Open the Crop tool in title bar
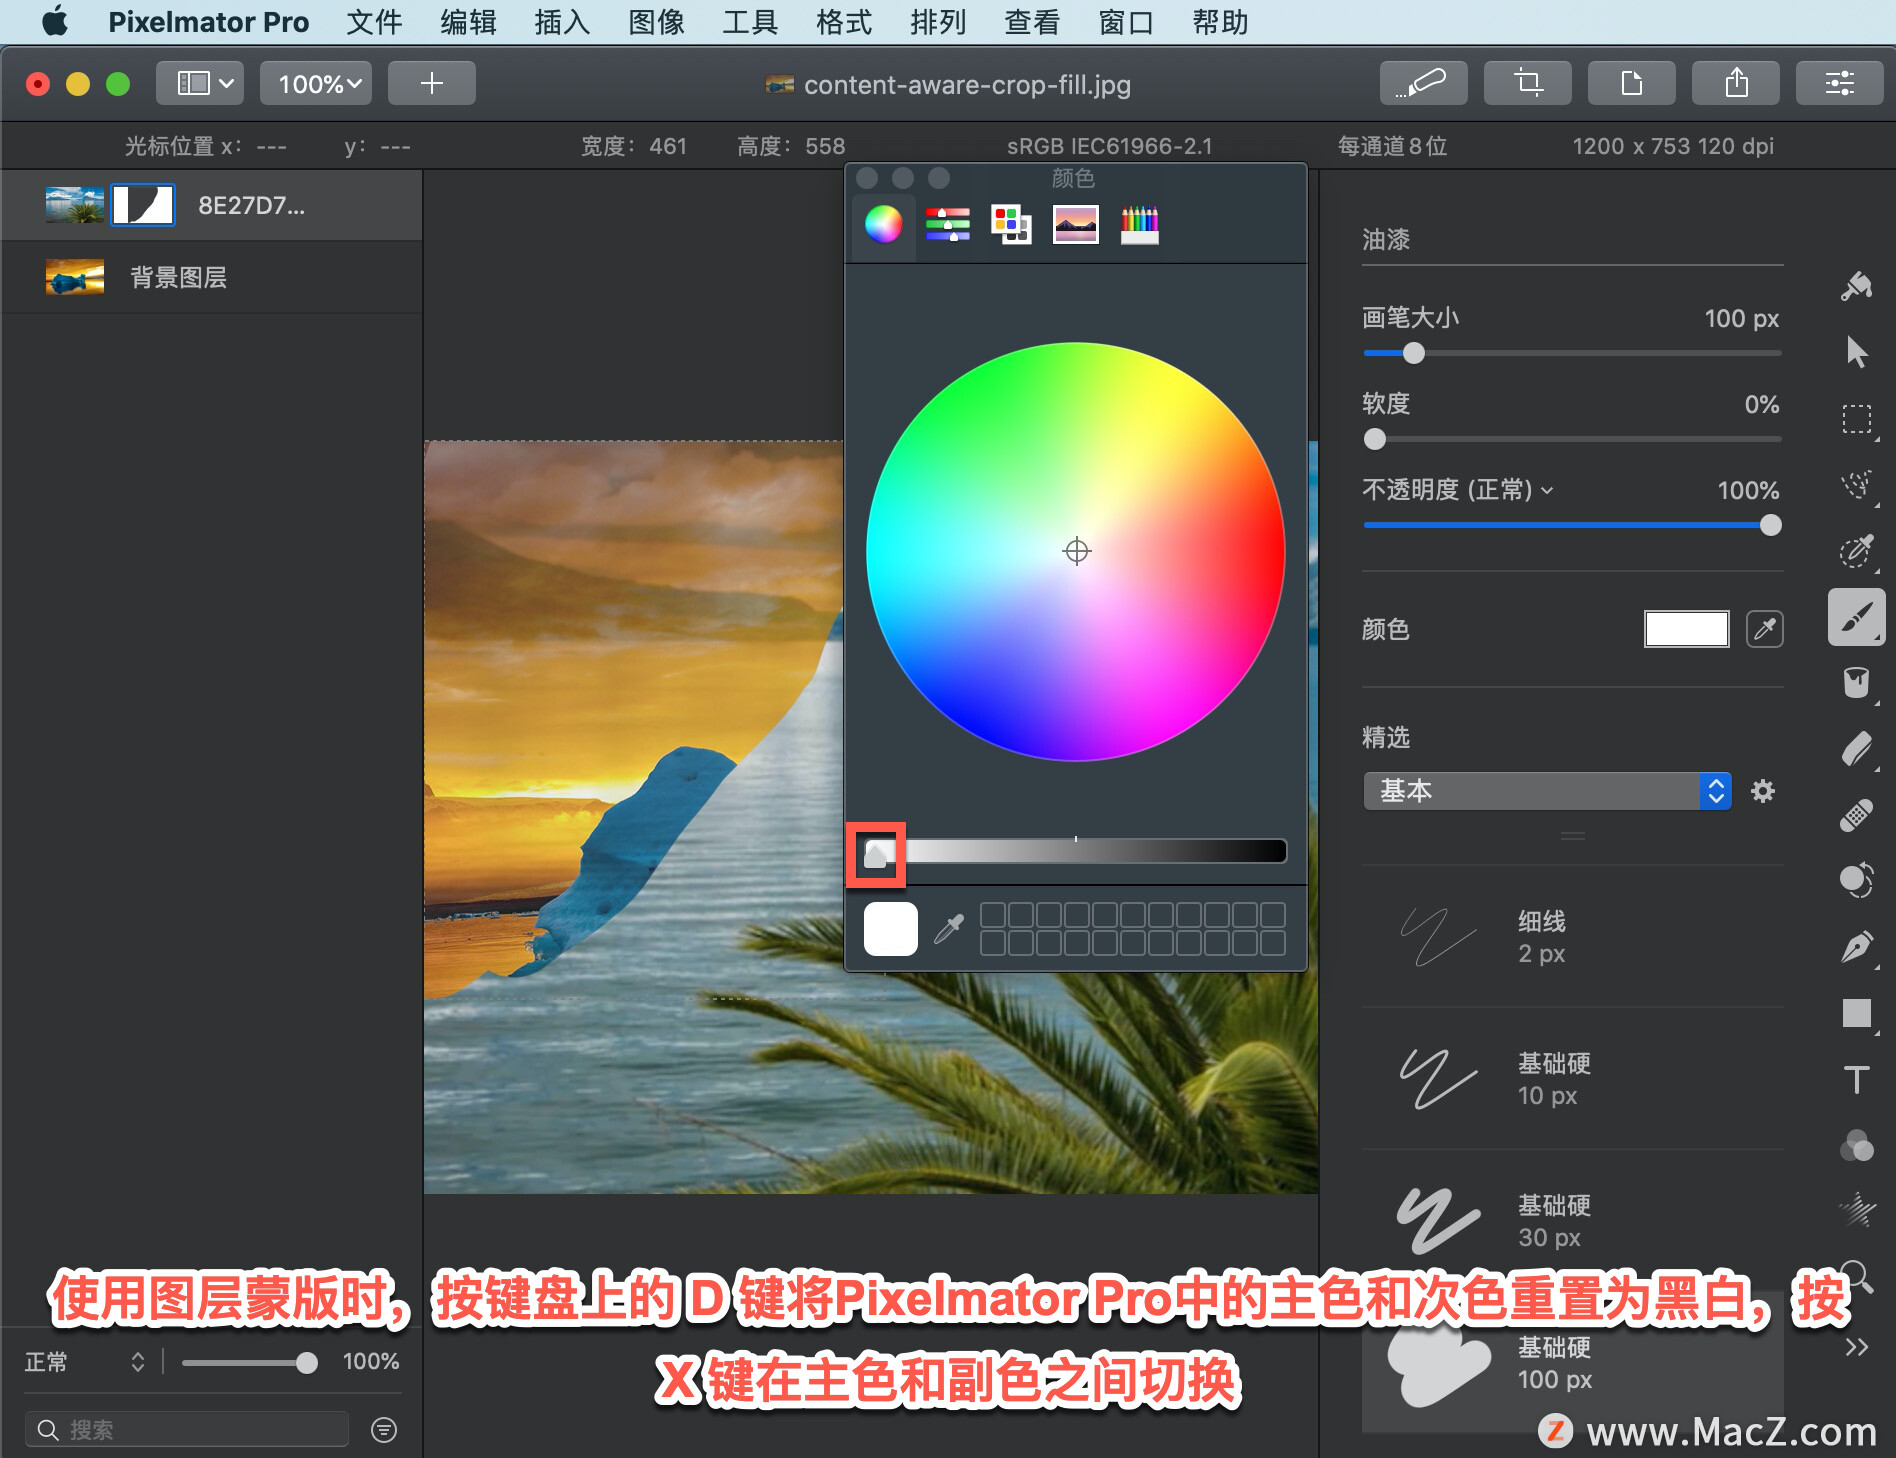1896x1458 pixels. 1527,83
